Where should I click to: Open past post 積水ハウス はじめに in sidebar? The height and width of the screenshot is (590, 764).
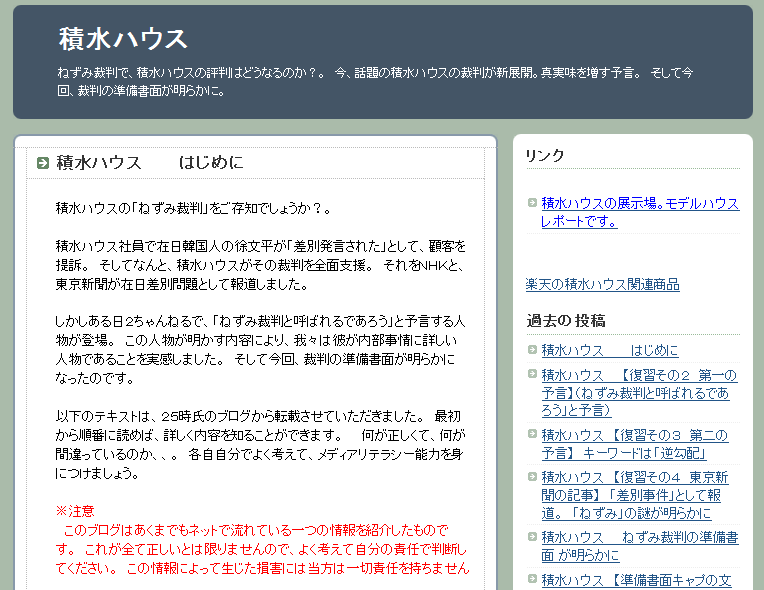(610, 350)
